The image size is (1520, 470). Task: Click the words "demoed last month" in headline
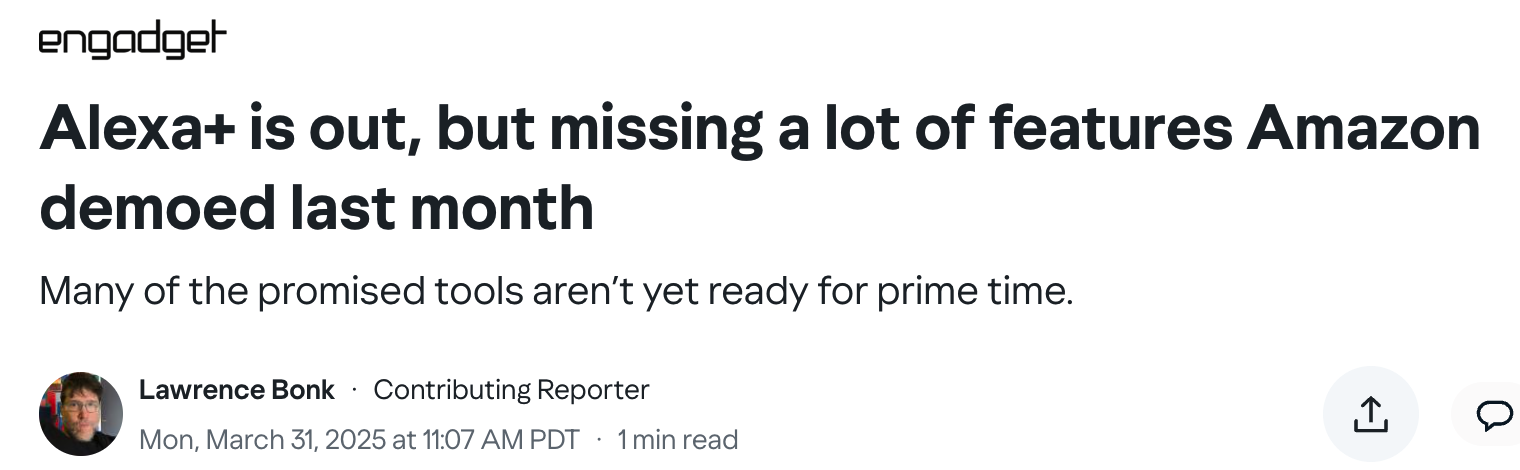[x=316, y=207]
